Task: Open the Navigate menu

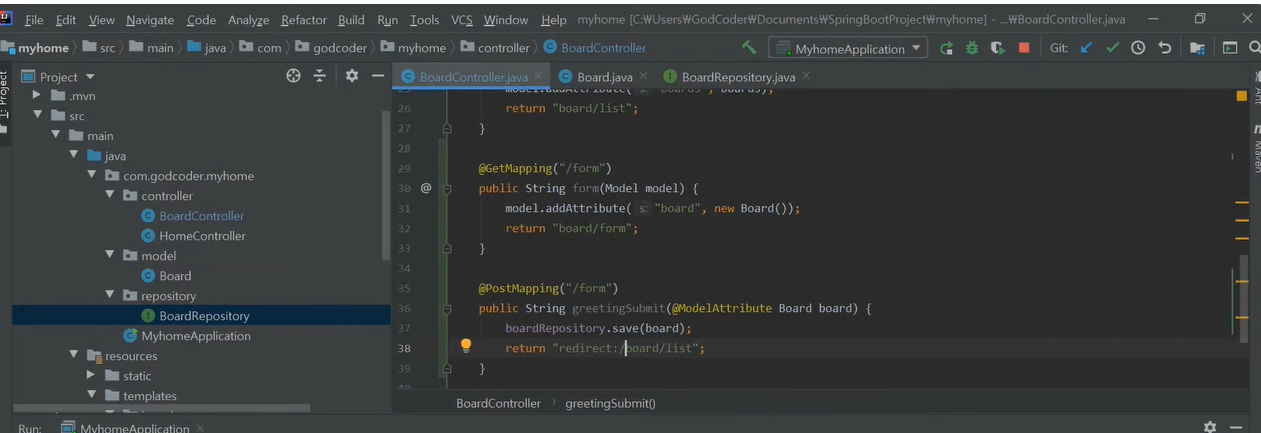Action: pyautogui.click(x=150, y=20)
